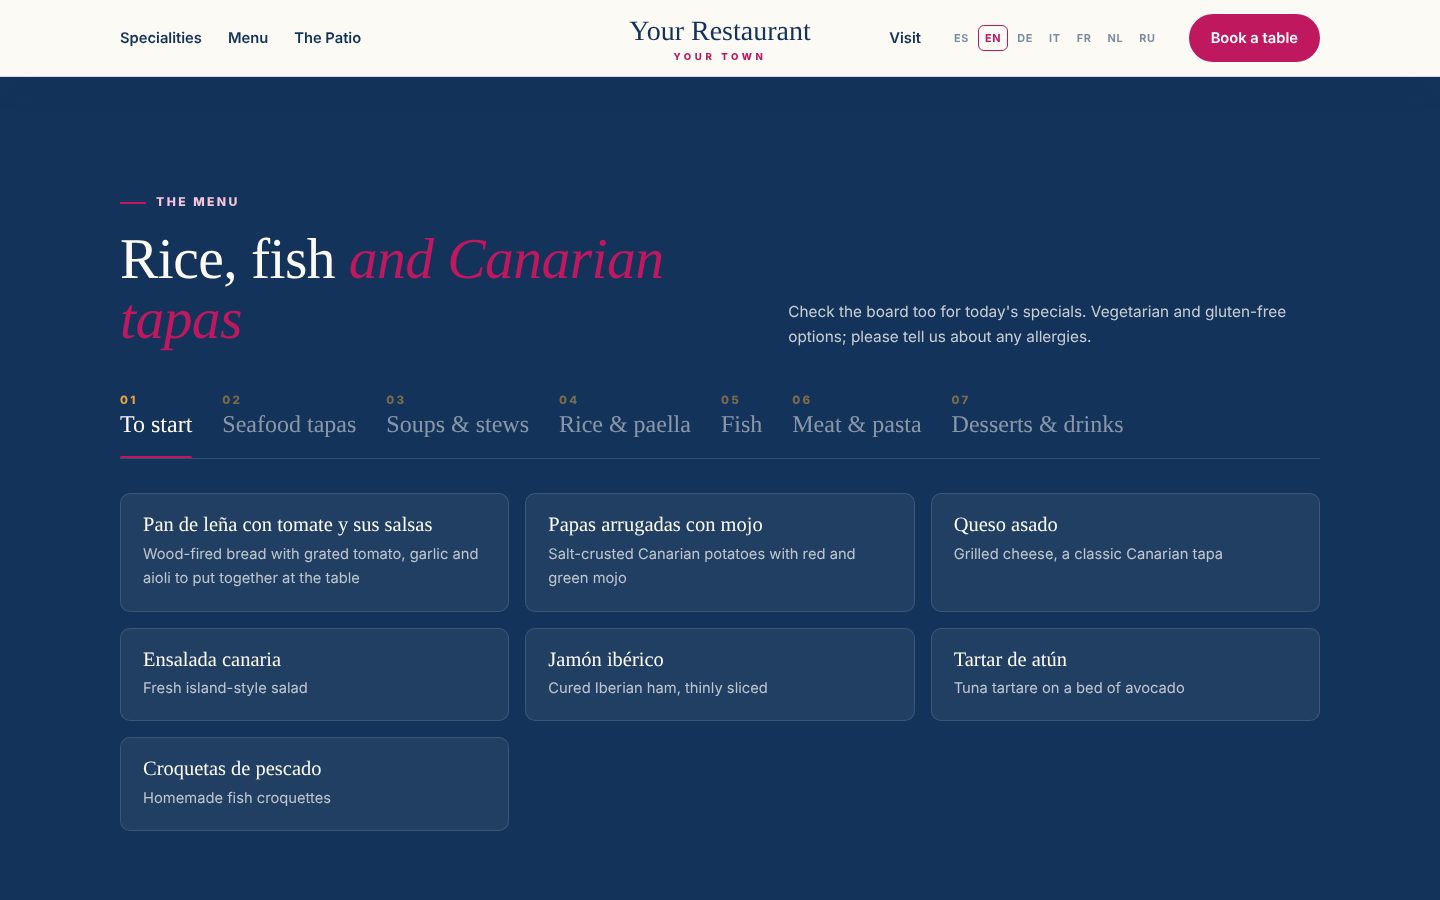
Task: Click the Ensalada canaria card
Action: pos(314,674)
